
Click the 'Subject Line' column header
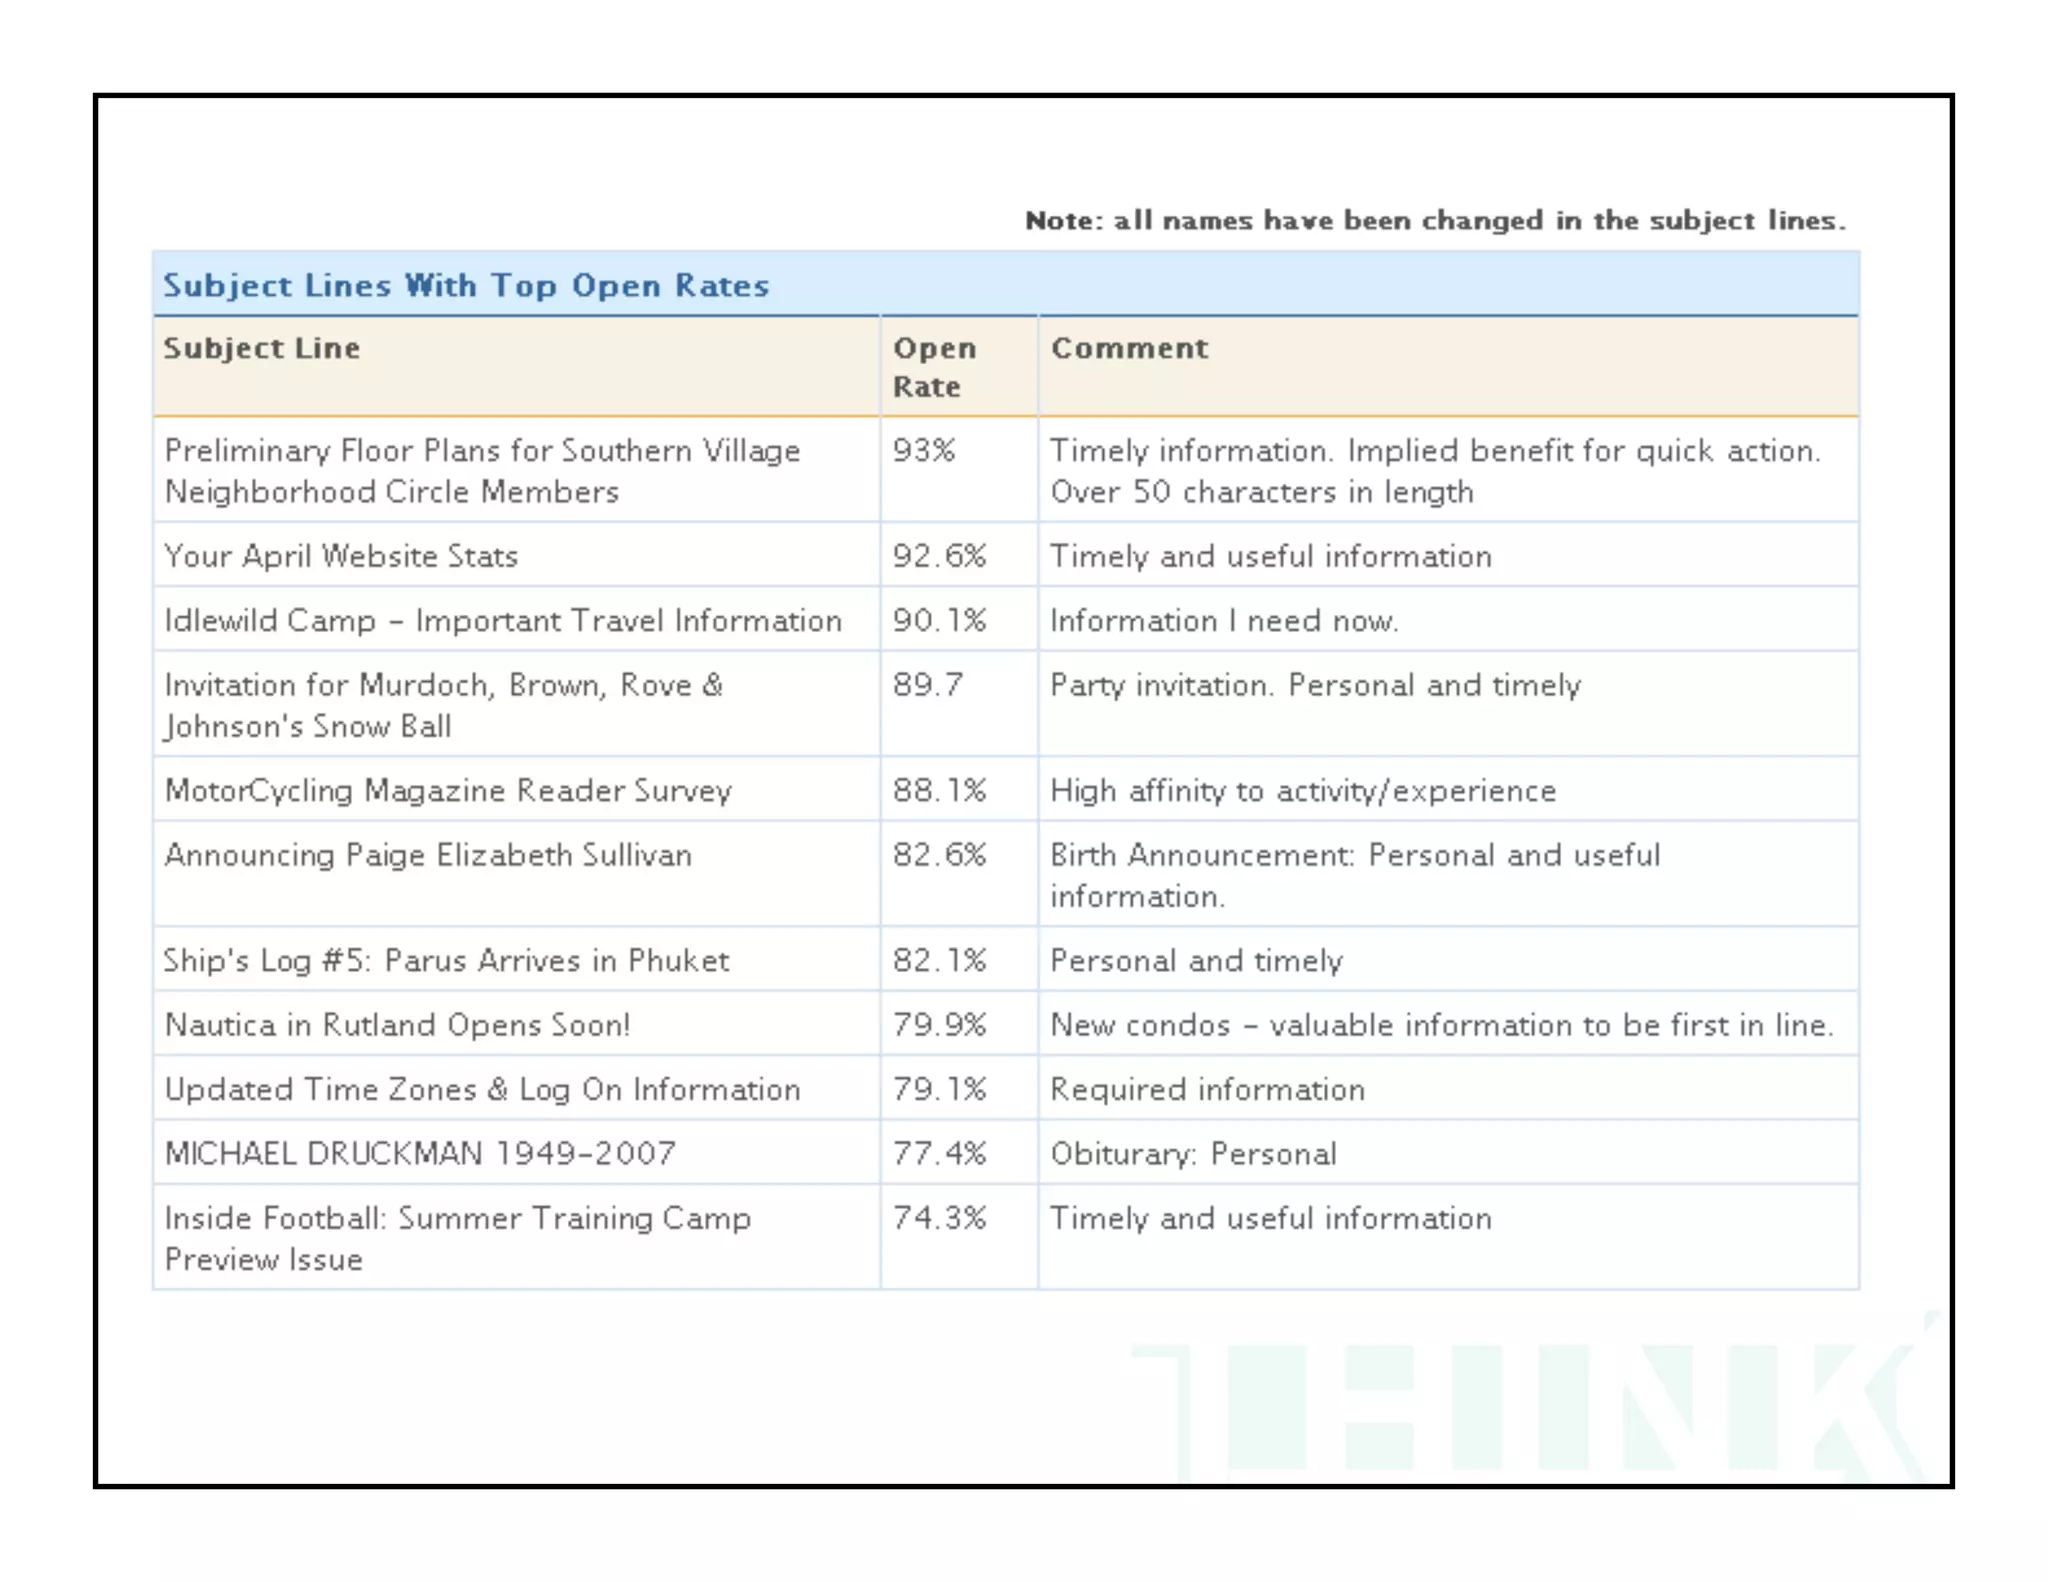(x=262, y=348)
